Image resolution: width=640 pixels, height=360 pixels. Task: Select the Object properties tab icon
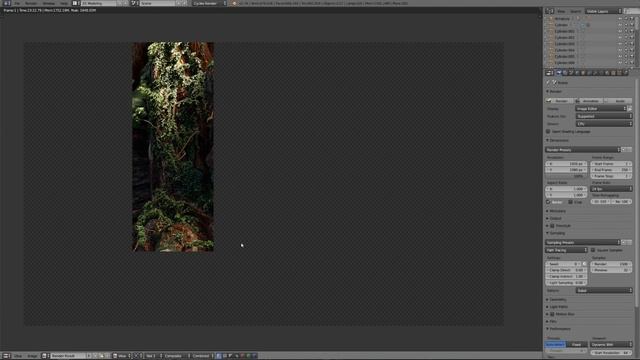point(583,73)
